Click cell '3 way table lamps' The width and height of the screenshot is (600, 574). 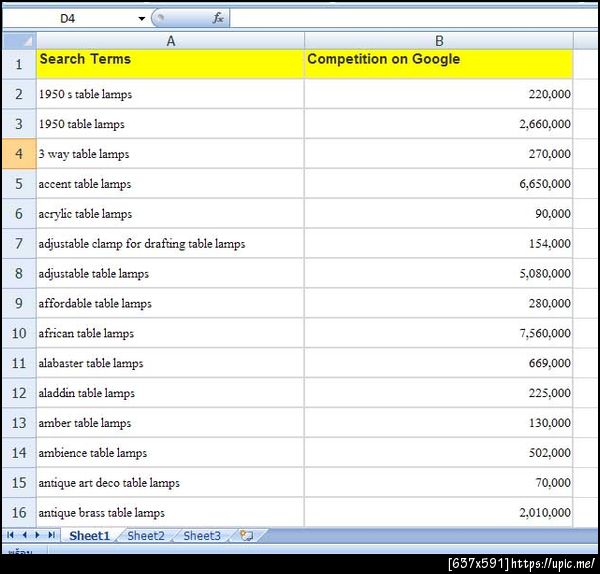[170, 154]
